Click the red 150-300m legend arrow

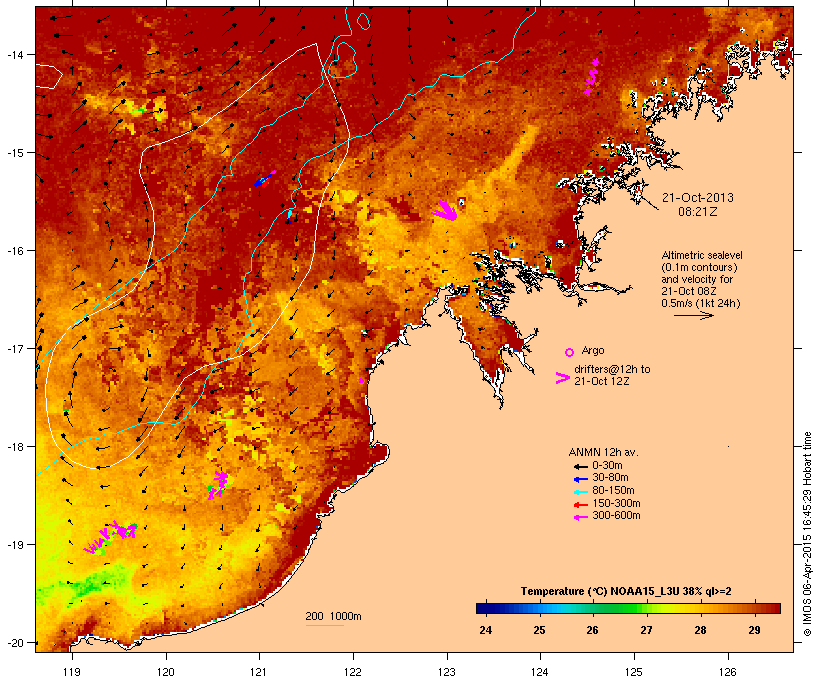[x=580, y=504]
